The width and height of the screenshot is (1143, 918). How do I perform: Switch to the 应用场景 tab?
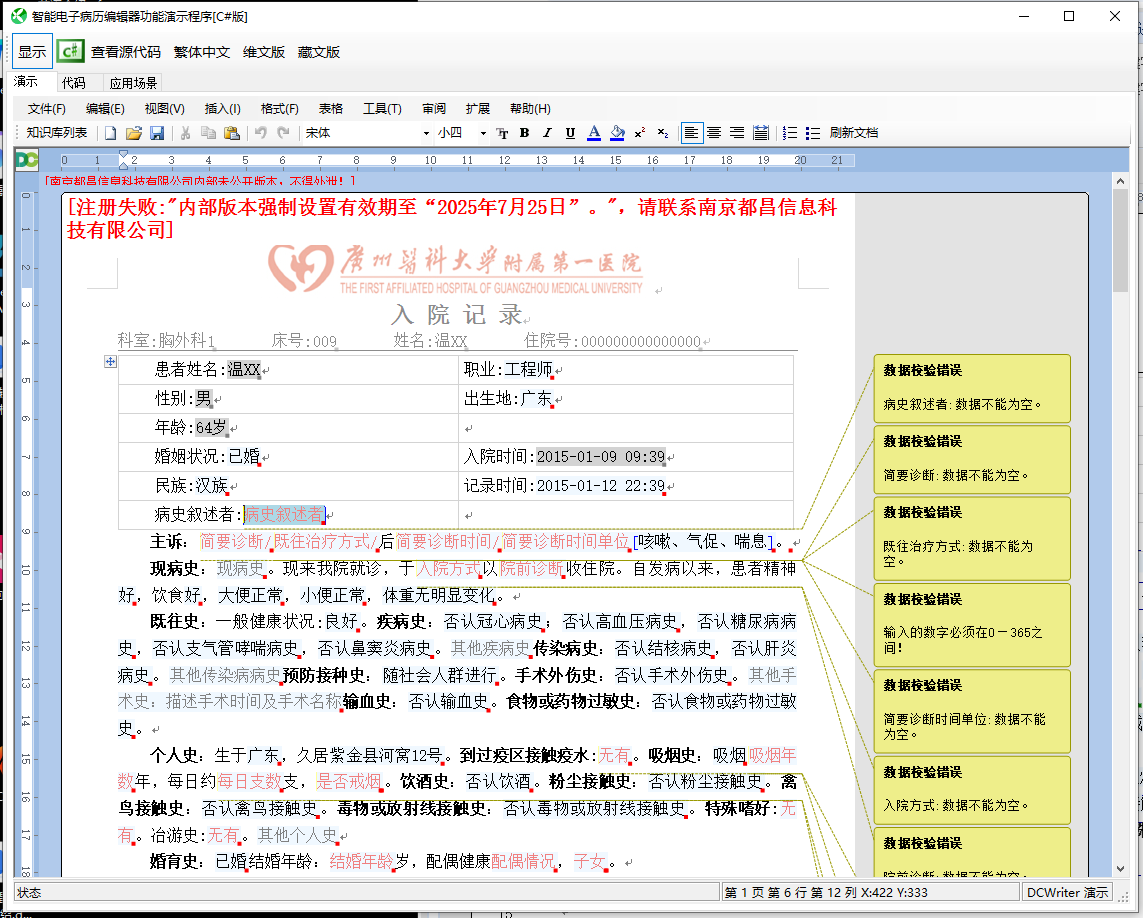[133, 83]
